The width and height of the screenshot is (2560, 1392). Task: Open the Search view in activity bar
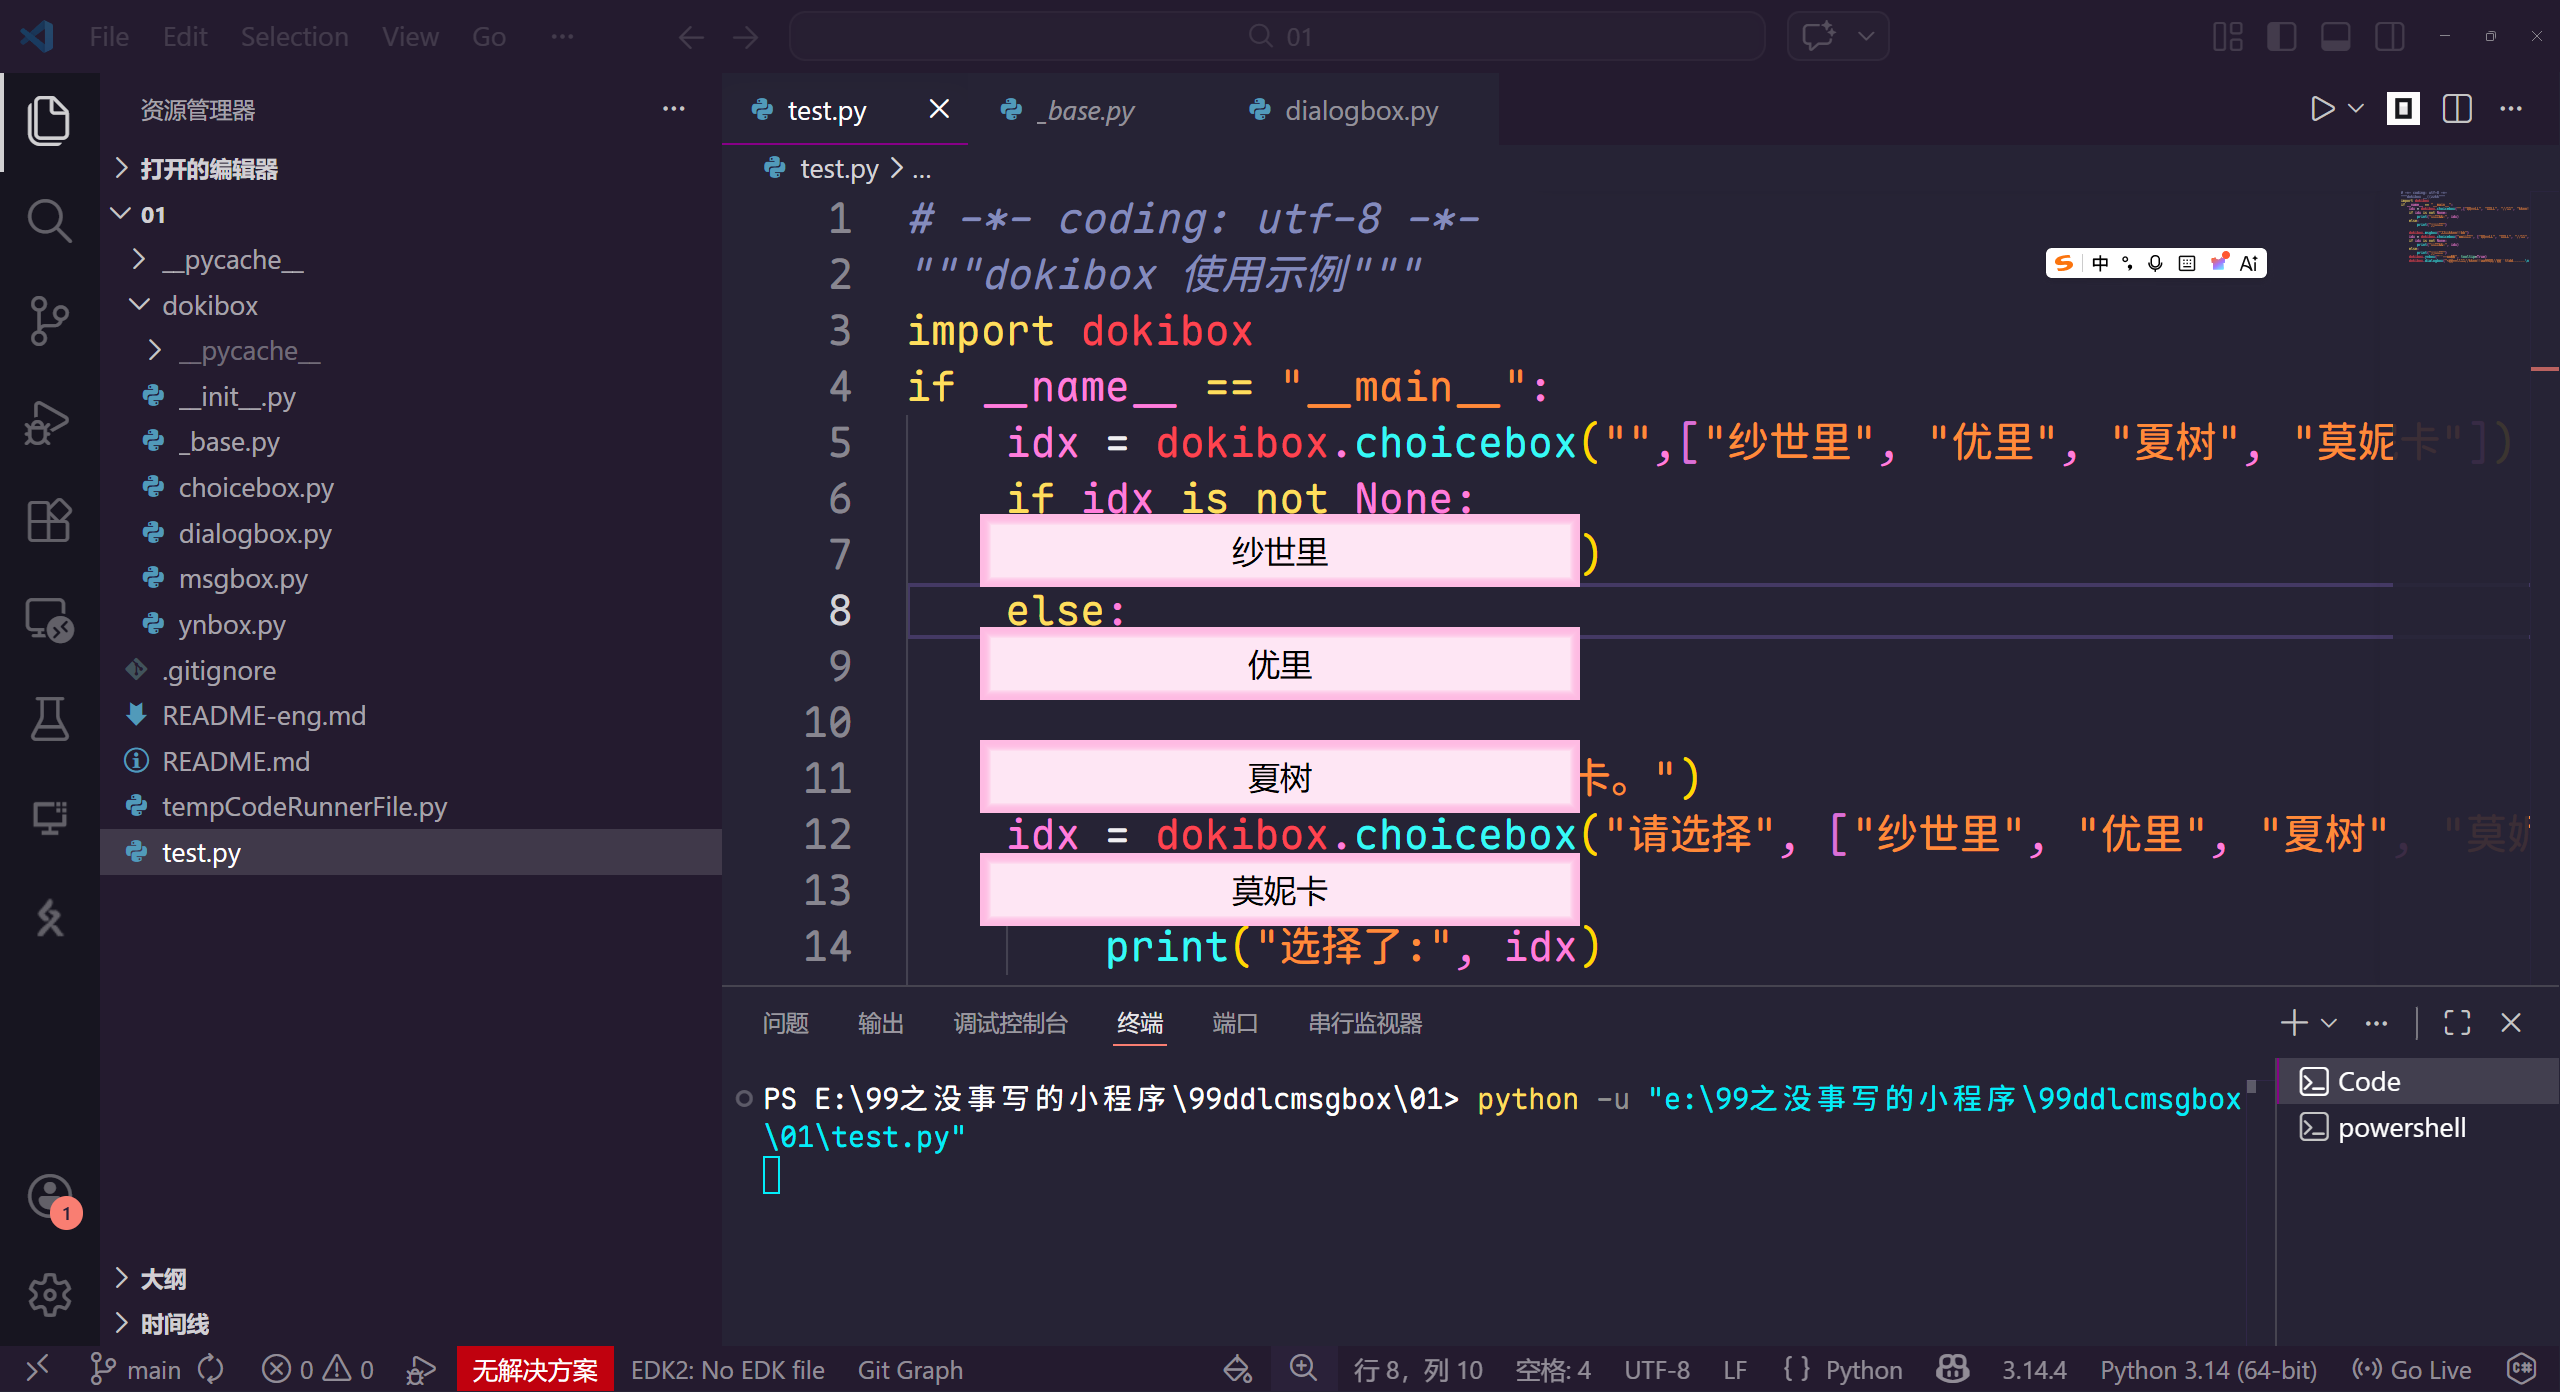tap(49, 221)
